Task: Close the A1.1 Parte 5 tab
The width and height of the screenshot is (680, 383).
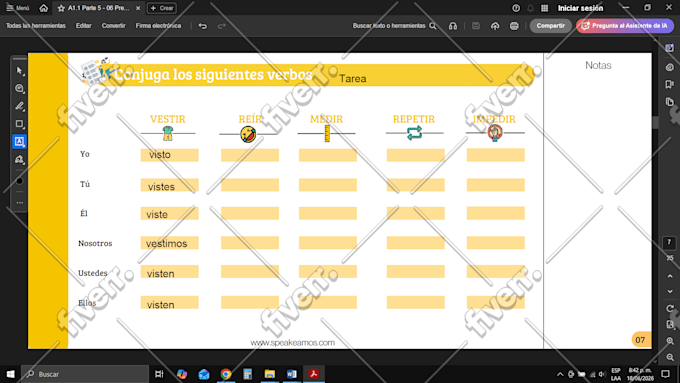Action: [138, 8]
